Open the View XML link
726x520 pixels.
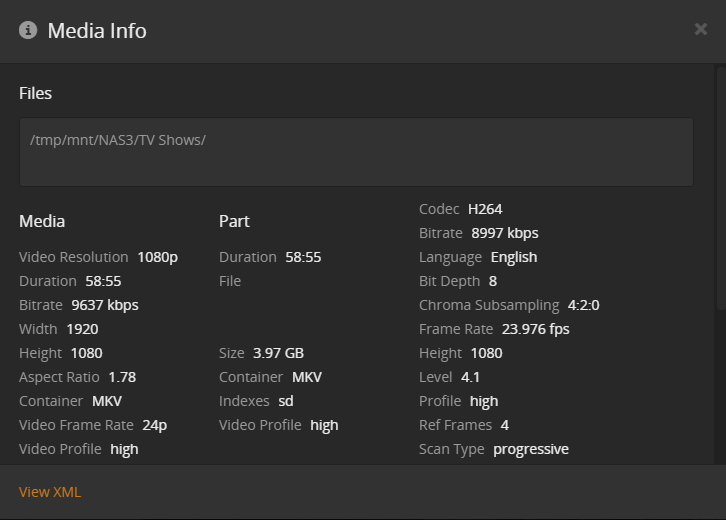click(50, 492)
